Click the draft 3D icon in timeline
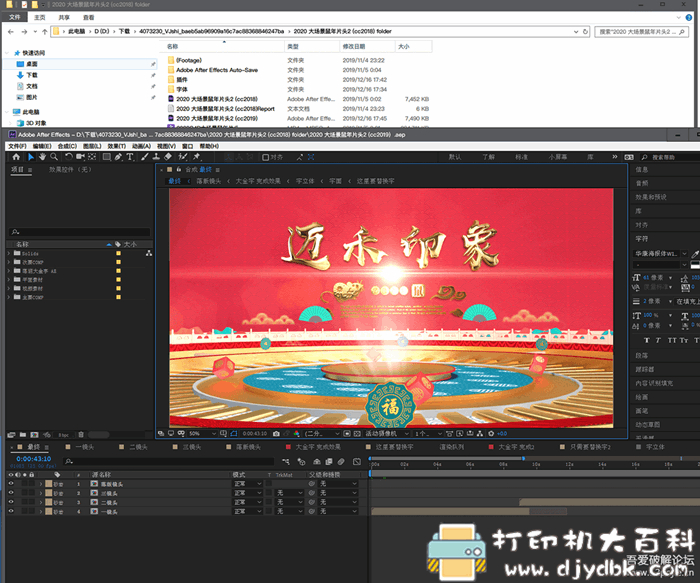The height and width of the screenshot is (583, 700). point(301,462)
